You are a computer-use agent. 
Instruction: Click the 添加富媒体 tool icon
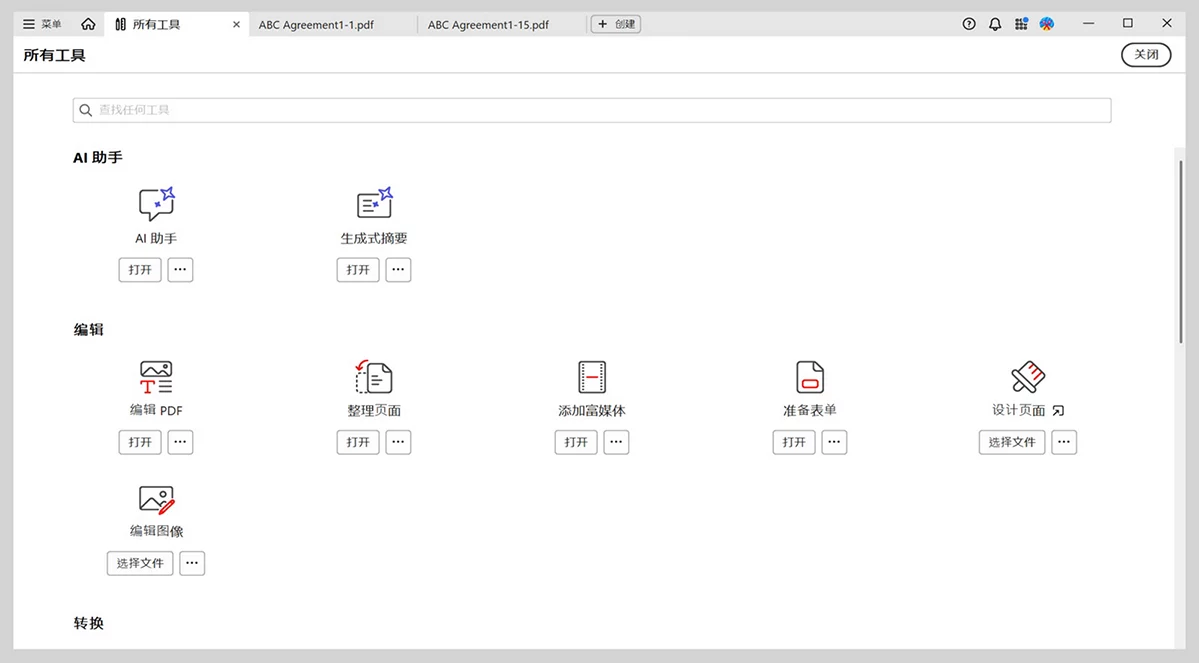click(592, 377)
